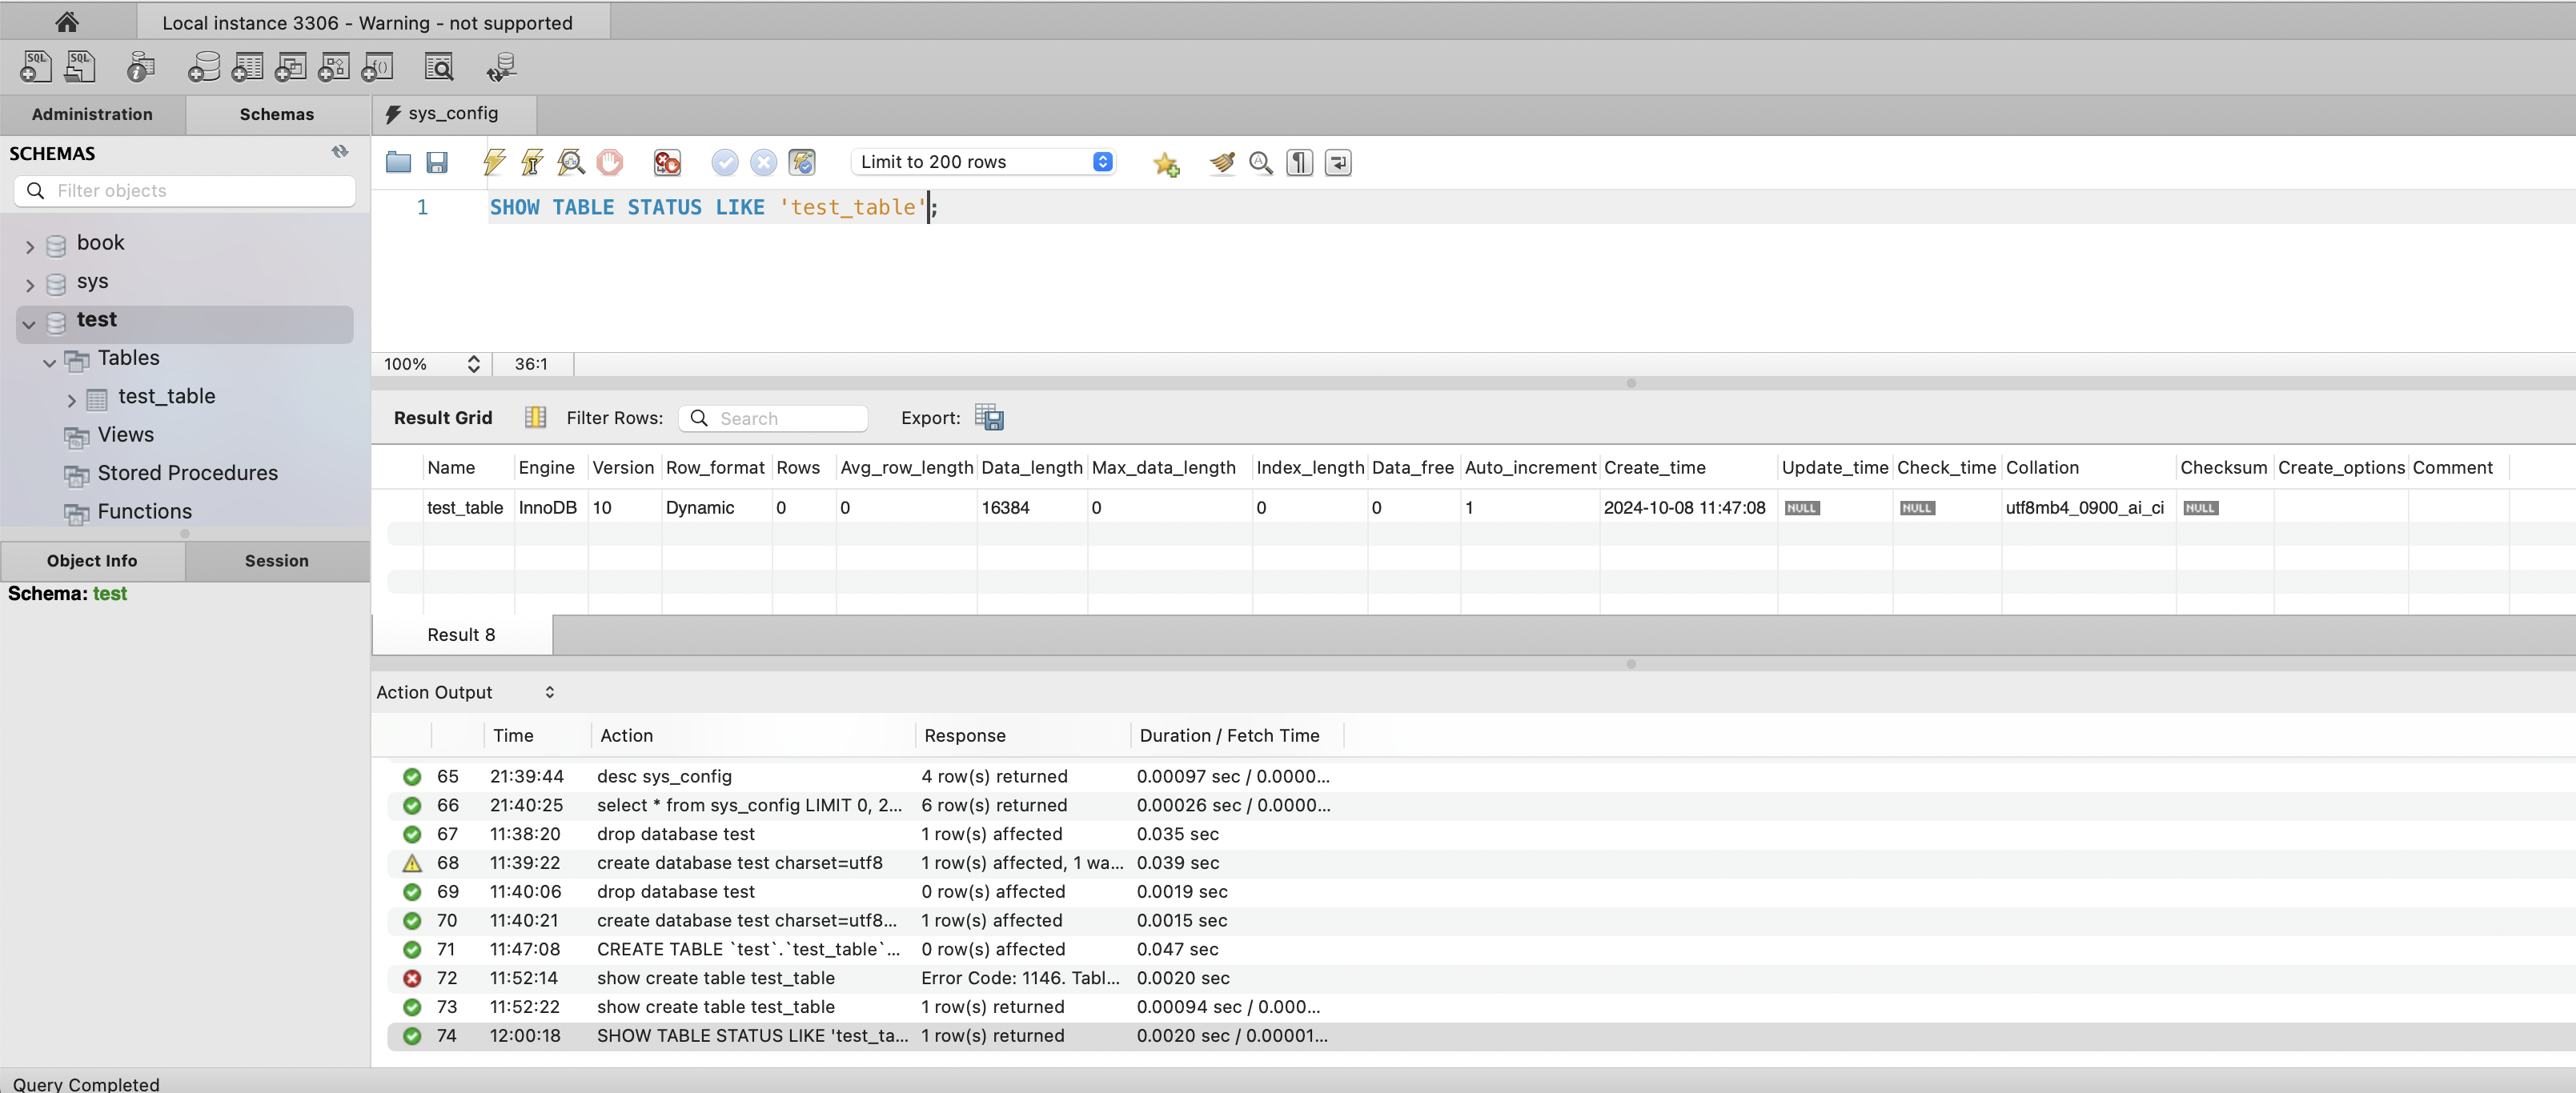Viewport: 2576px width, 1093px height.
Task: Adjust the editor zoom percentage stepper
Action: click(x=473, y=364)
